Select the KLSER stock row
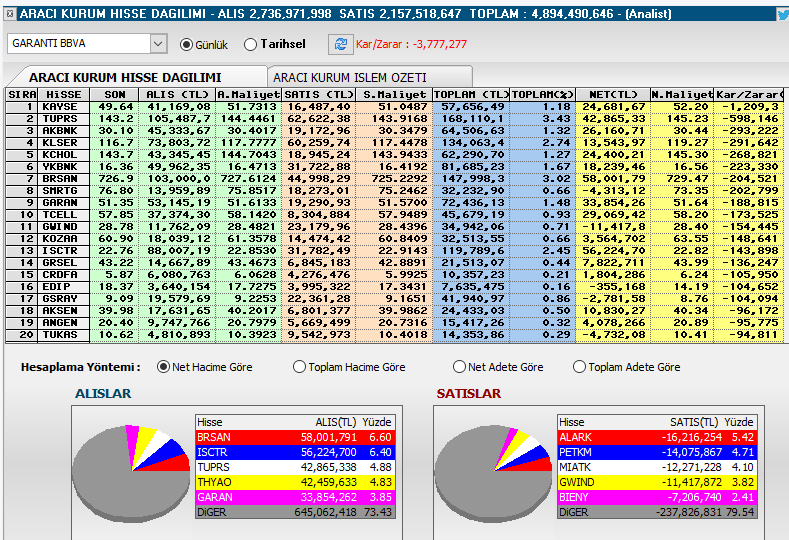The height and width of the screenshot is (540, 789). pyautogui.click(x=395, y=143)
